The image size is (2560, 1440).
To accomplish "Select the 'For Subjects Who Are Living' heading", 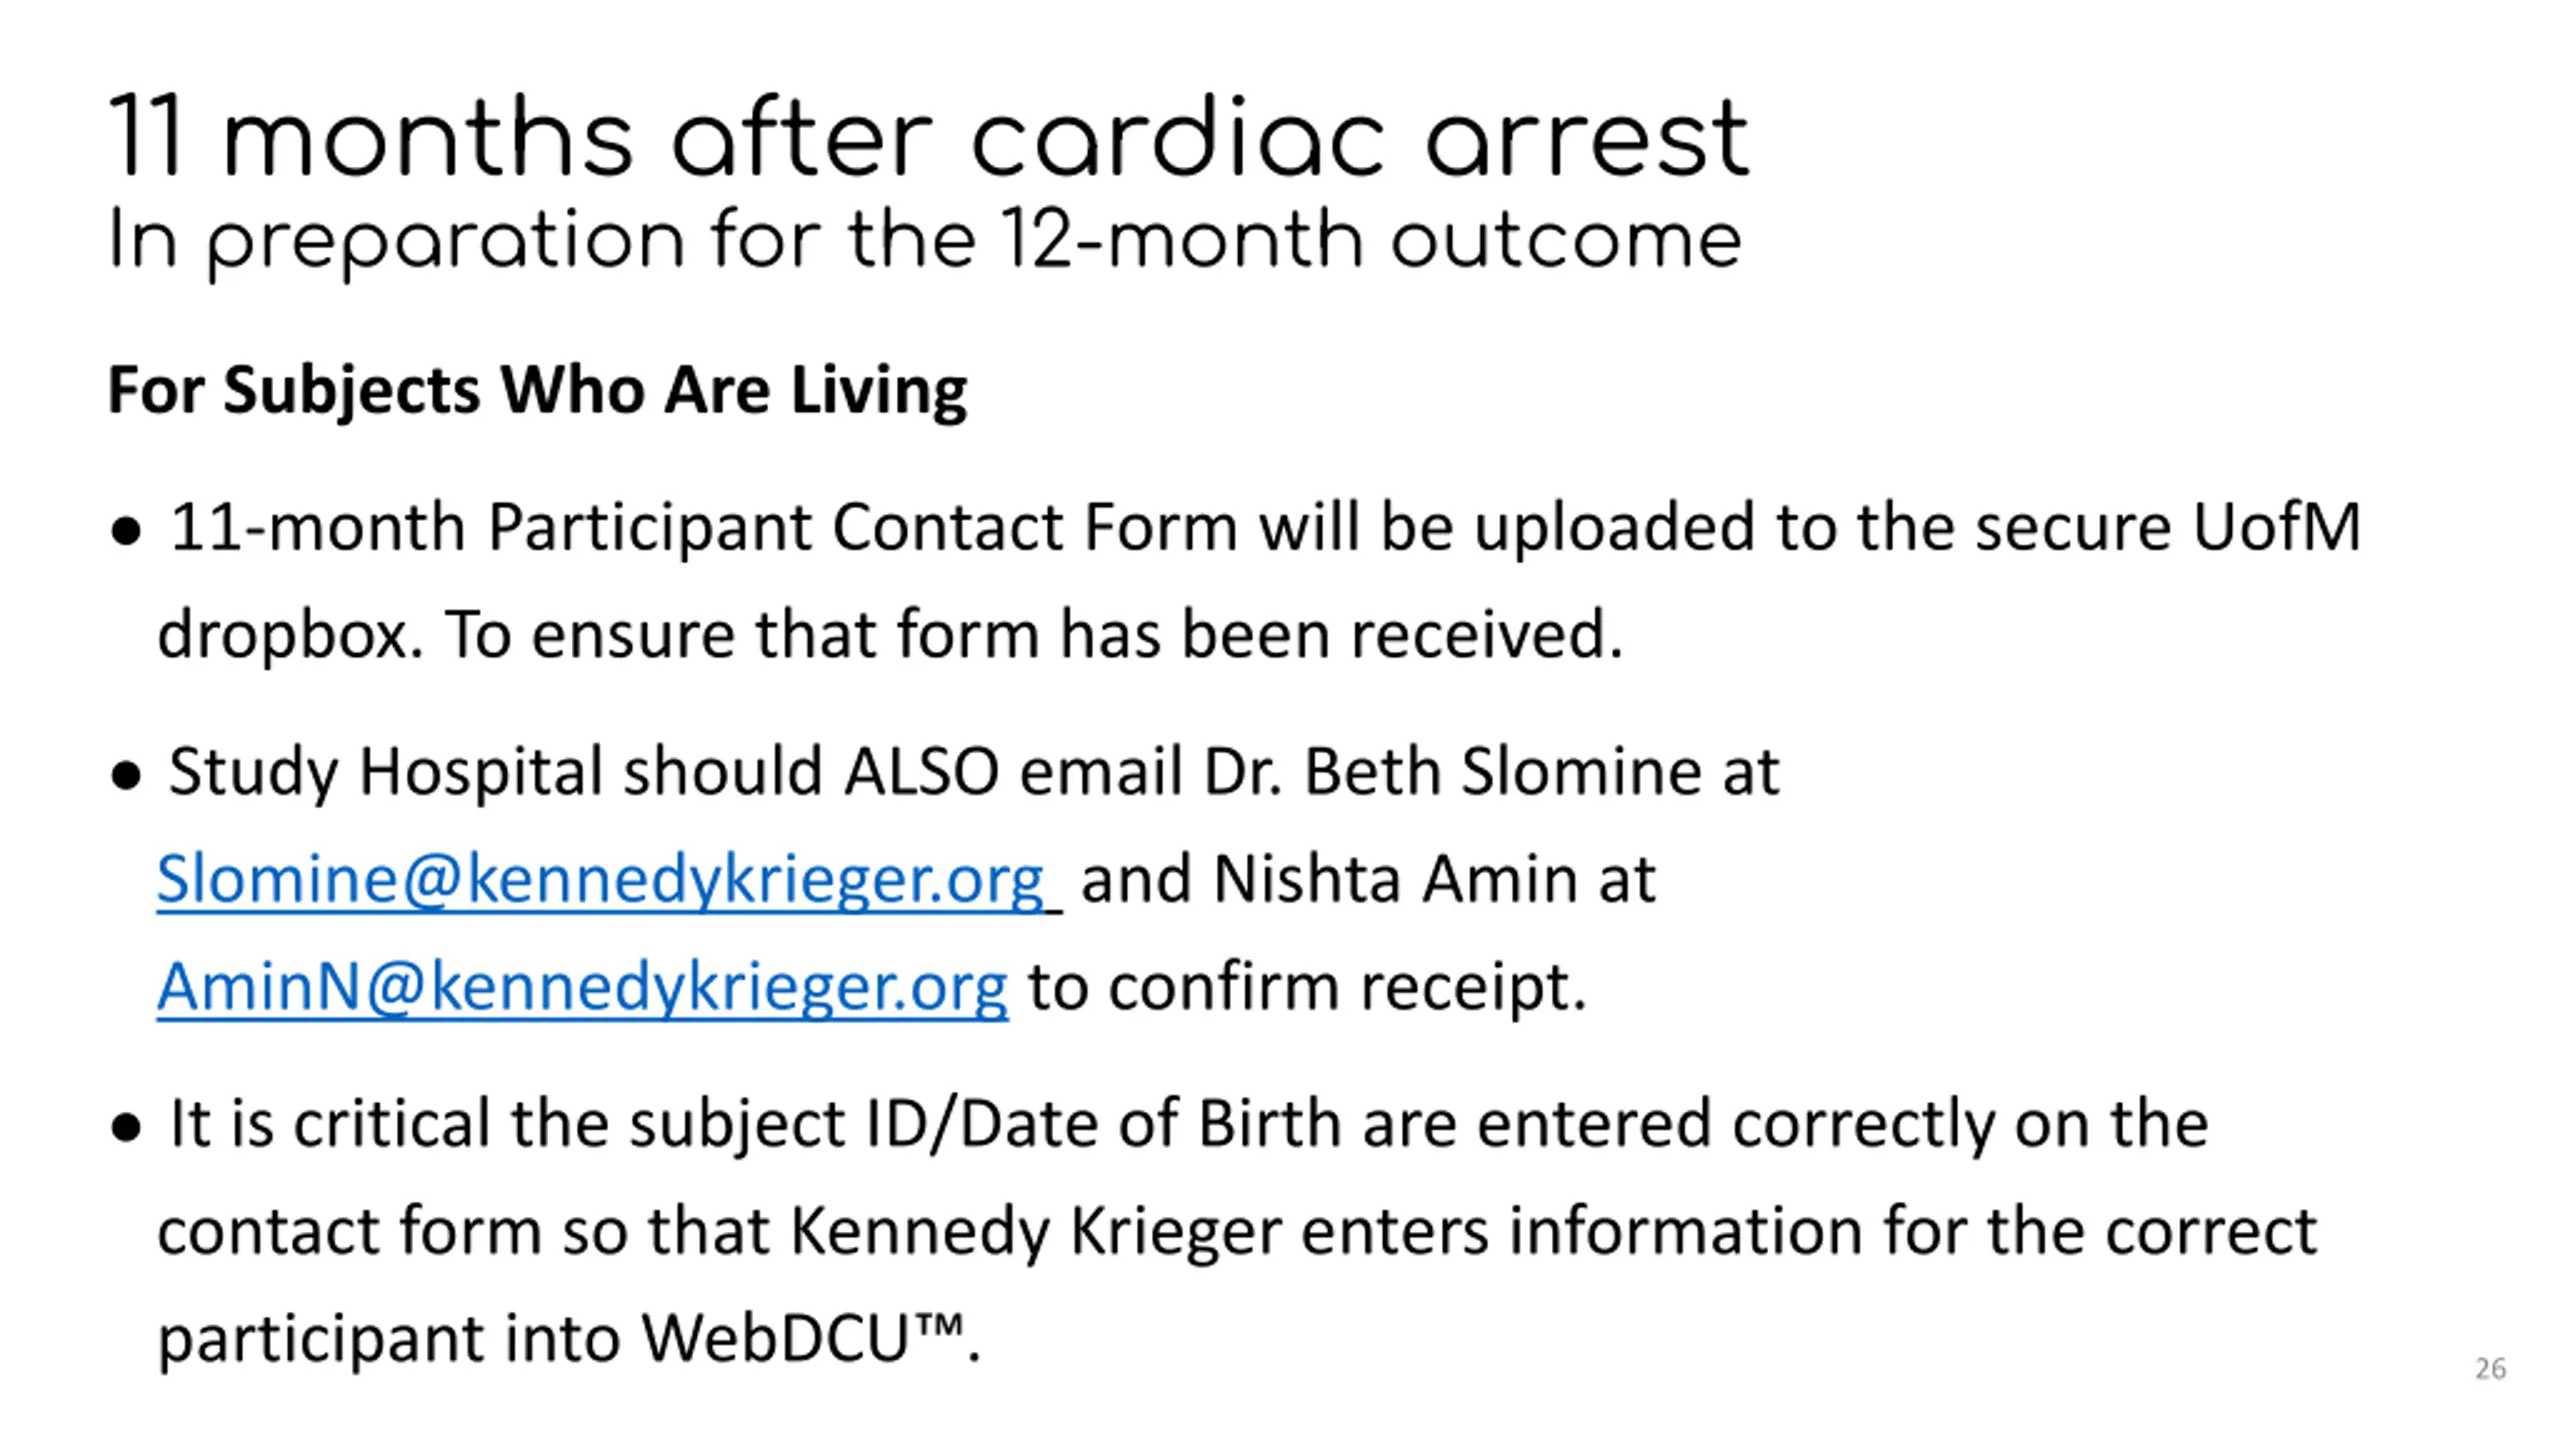I will (x=537, y=390).
